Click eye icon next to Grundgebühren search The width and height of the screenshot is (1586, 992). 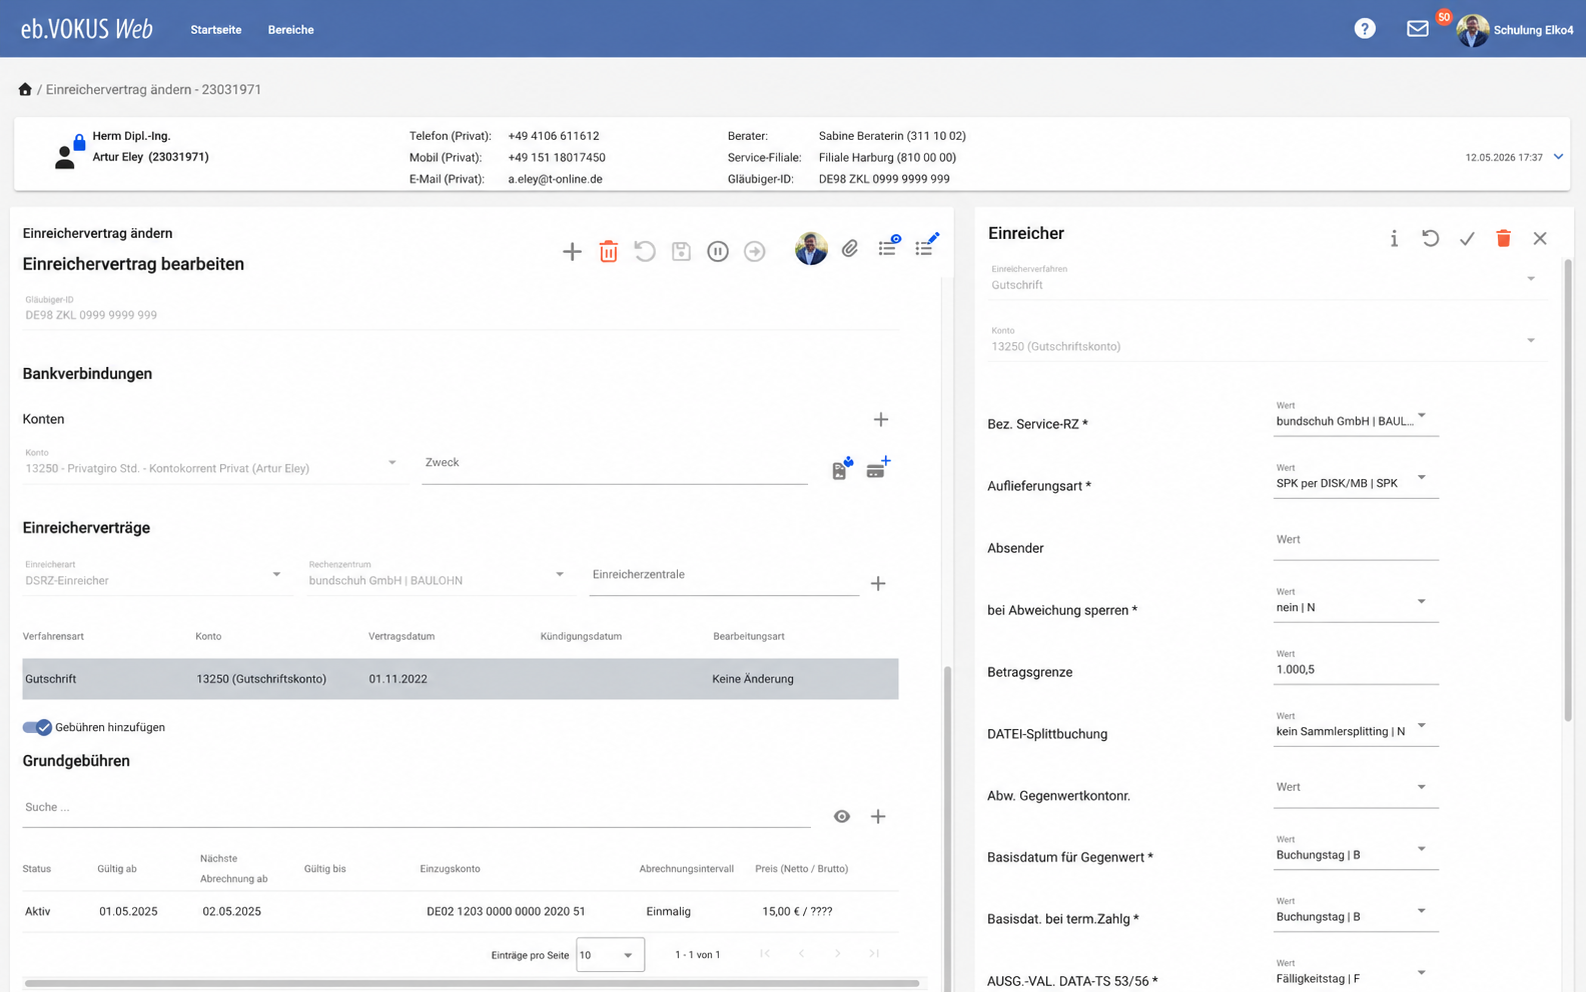[x=842, y=816]
